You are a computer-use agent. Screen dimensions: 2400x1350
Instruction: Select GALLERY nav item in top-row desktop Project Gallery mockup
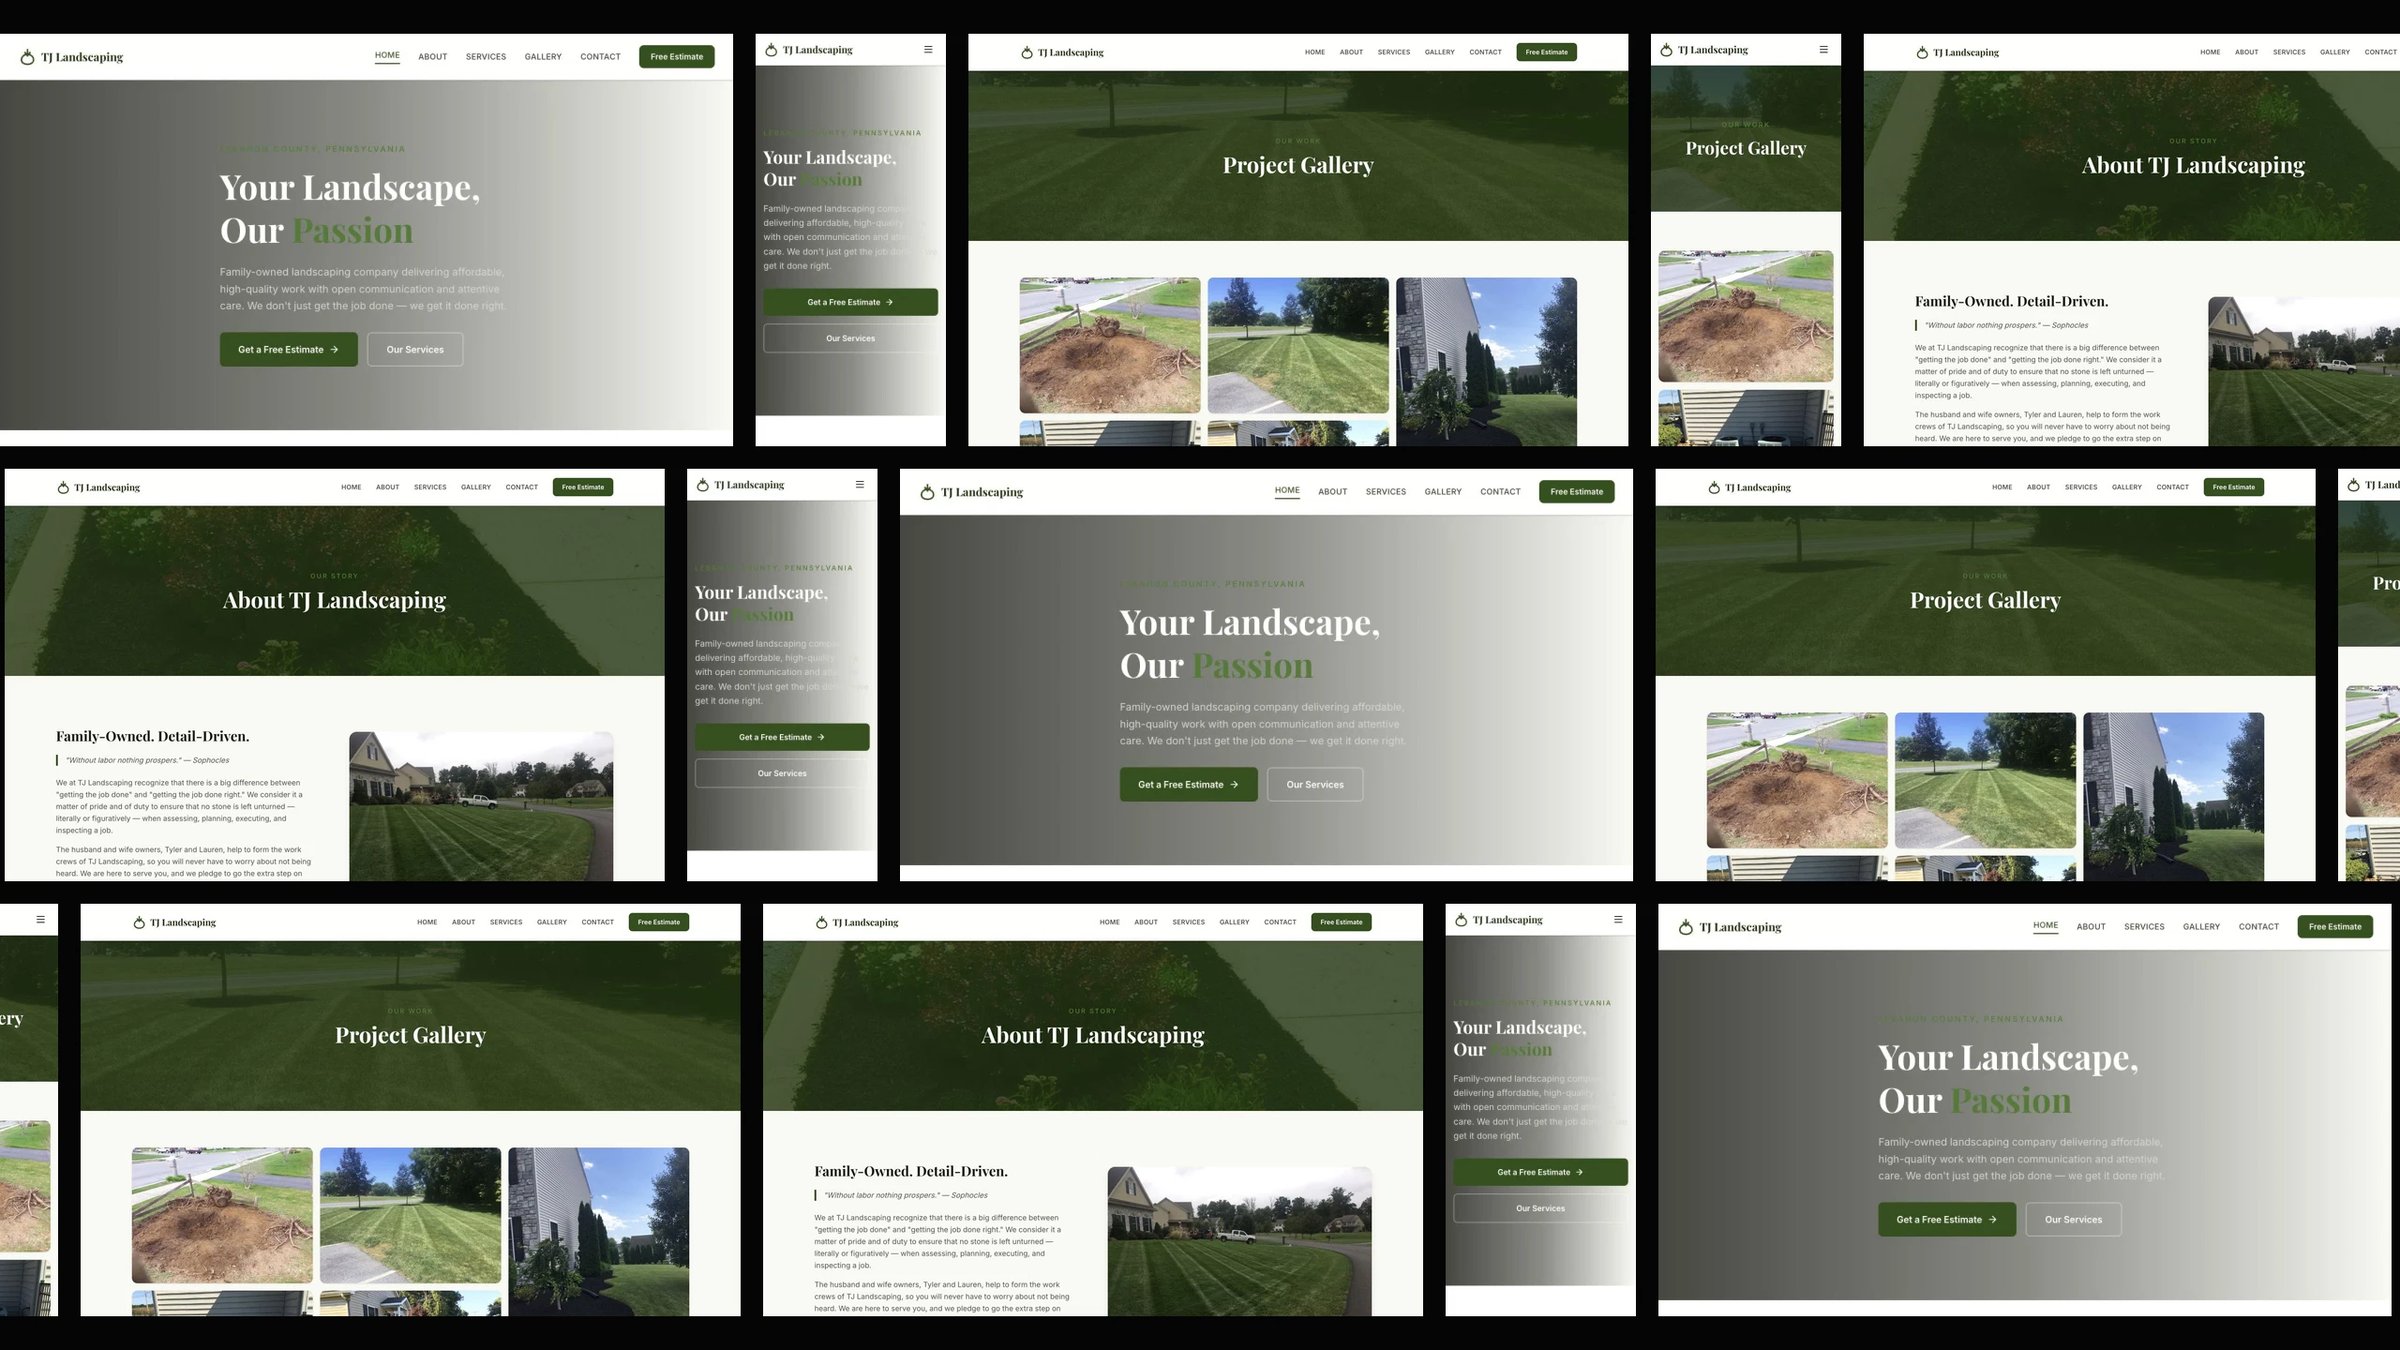1440,52
